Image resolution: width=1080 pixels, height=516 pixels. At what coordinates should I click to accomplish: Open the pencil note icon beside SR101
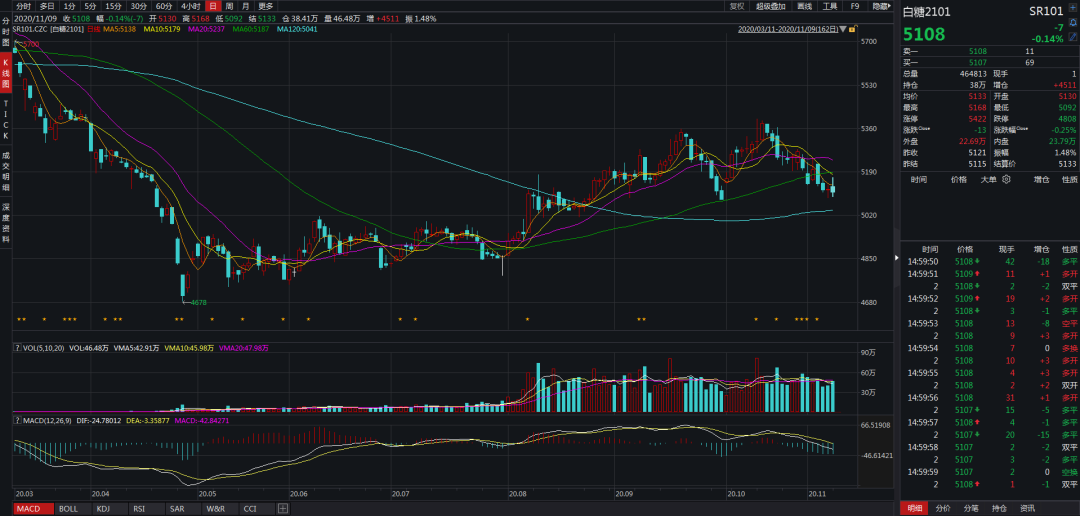(x=1072, y=36)
